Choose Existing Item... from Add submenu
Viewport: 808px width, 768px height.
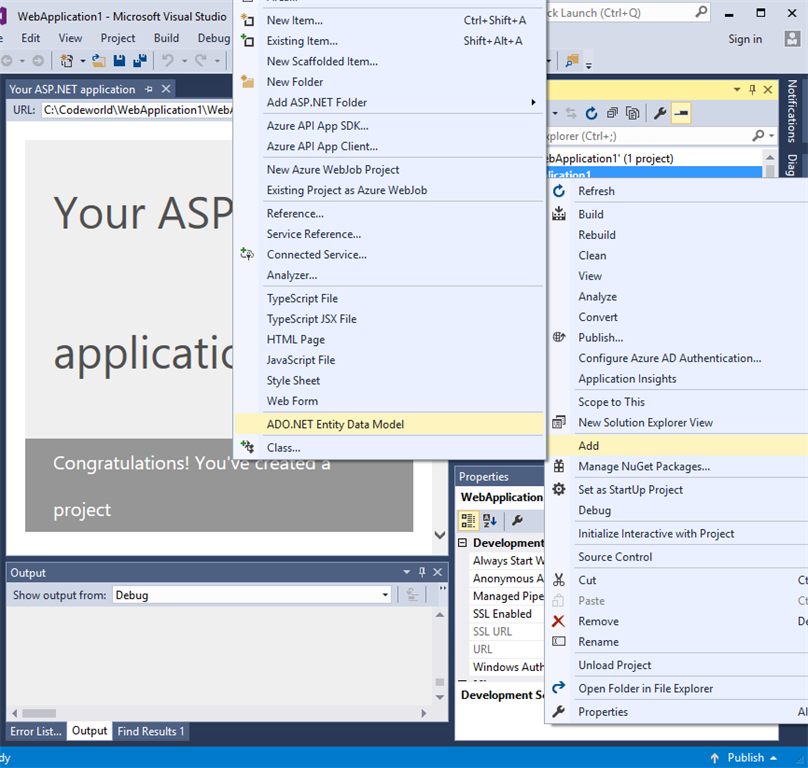[389, 41]
